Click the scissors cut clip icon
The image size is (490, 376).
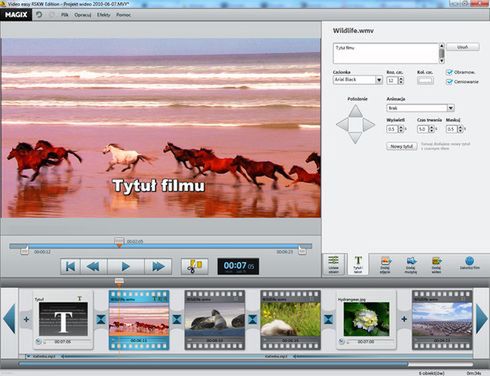tap(195, 266)
